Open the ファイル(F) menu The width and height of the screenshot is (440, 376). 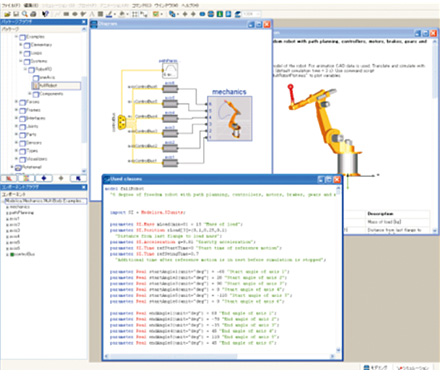[11, 5]
